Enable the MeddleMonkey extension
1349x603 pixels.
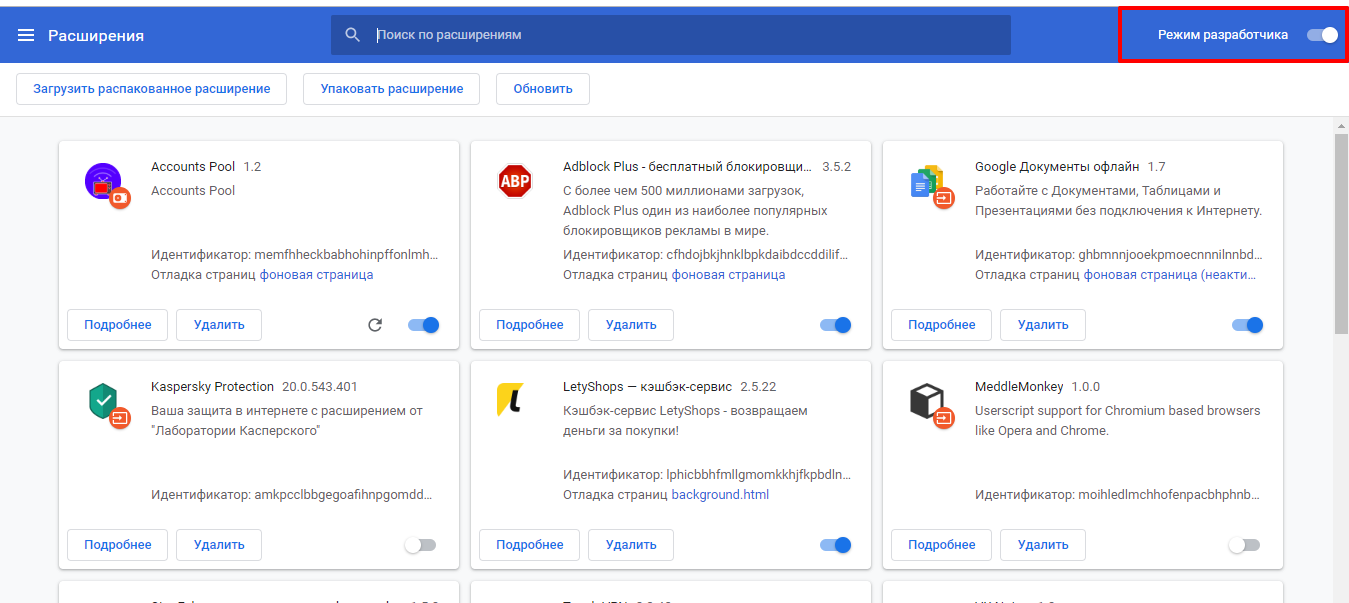click(1244, 545)
